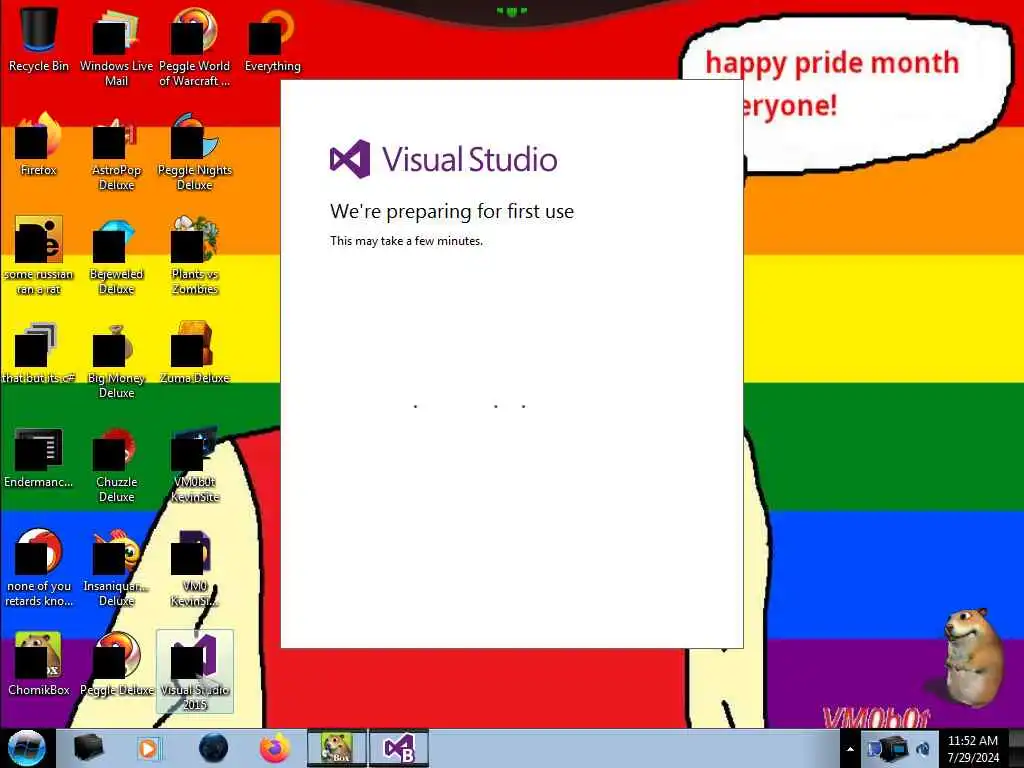Select the Zuma Deluxe desktop icon

pyautogui.click(x=195, y=353)
